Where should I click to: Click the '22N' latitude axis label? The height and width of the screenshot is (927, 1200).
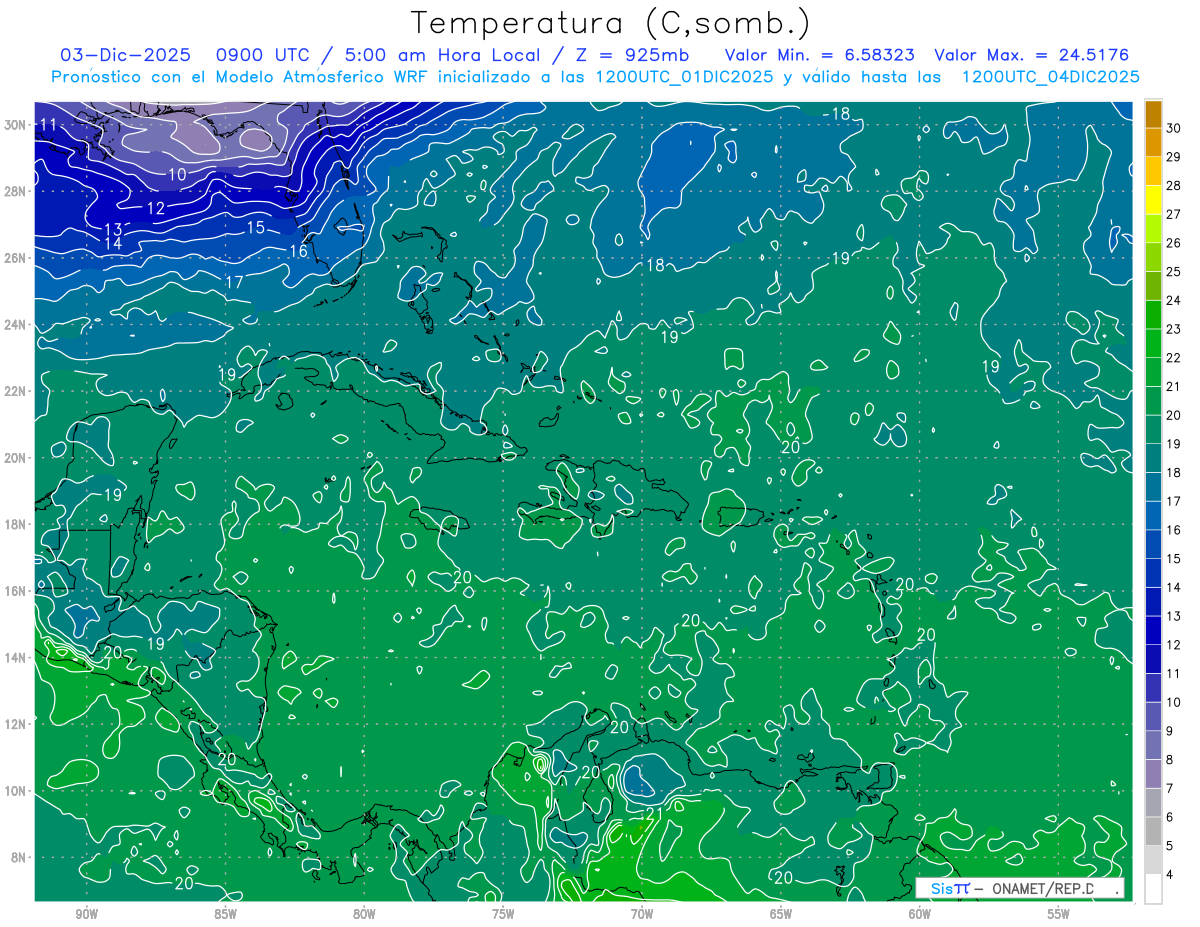click(16, 391)
